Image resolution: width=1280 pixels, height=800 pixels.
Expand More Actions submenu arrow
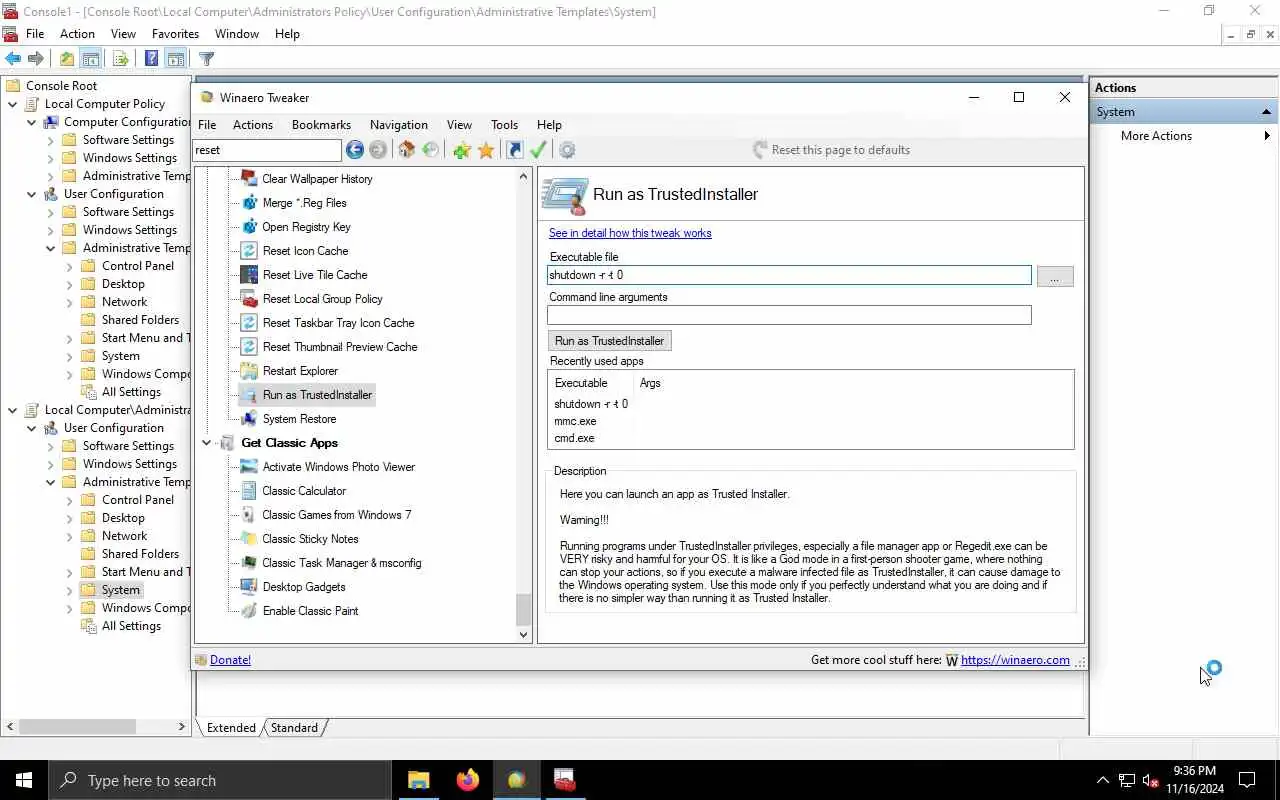tap(1267, 136)
